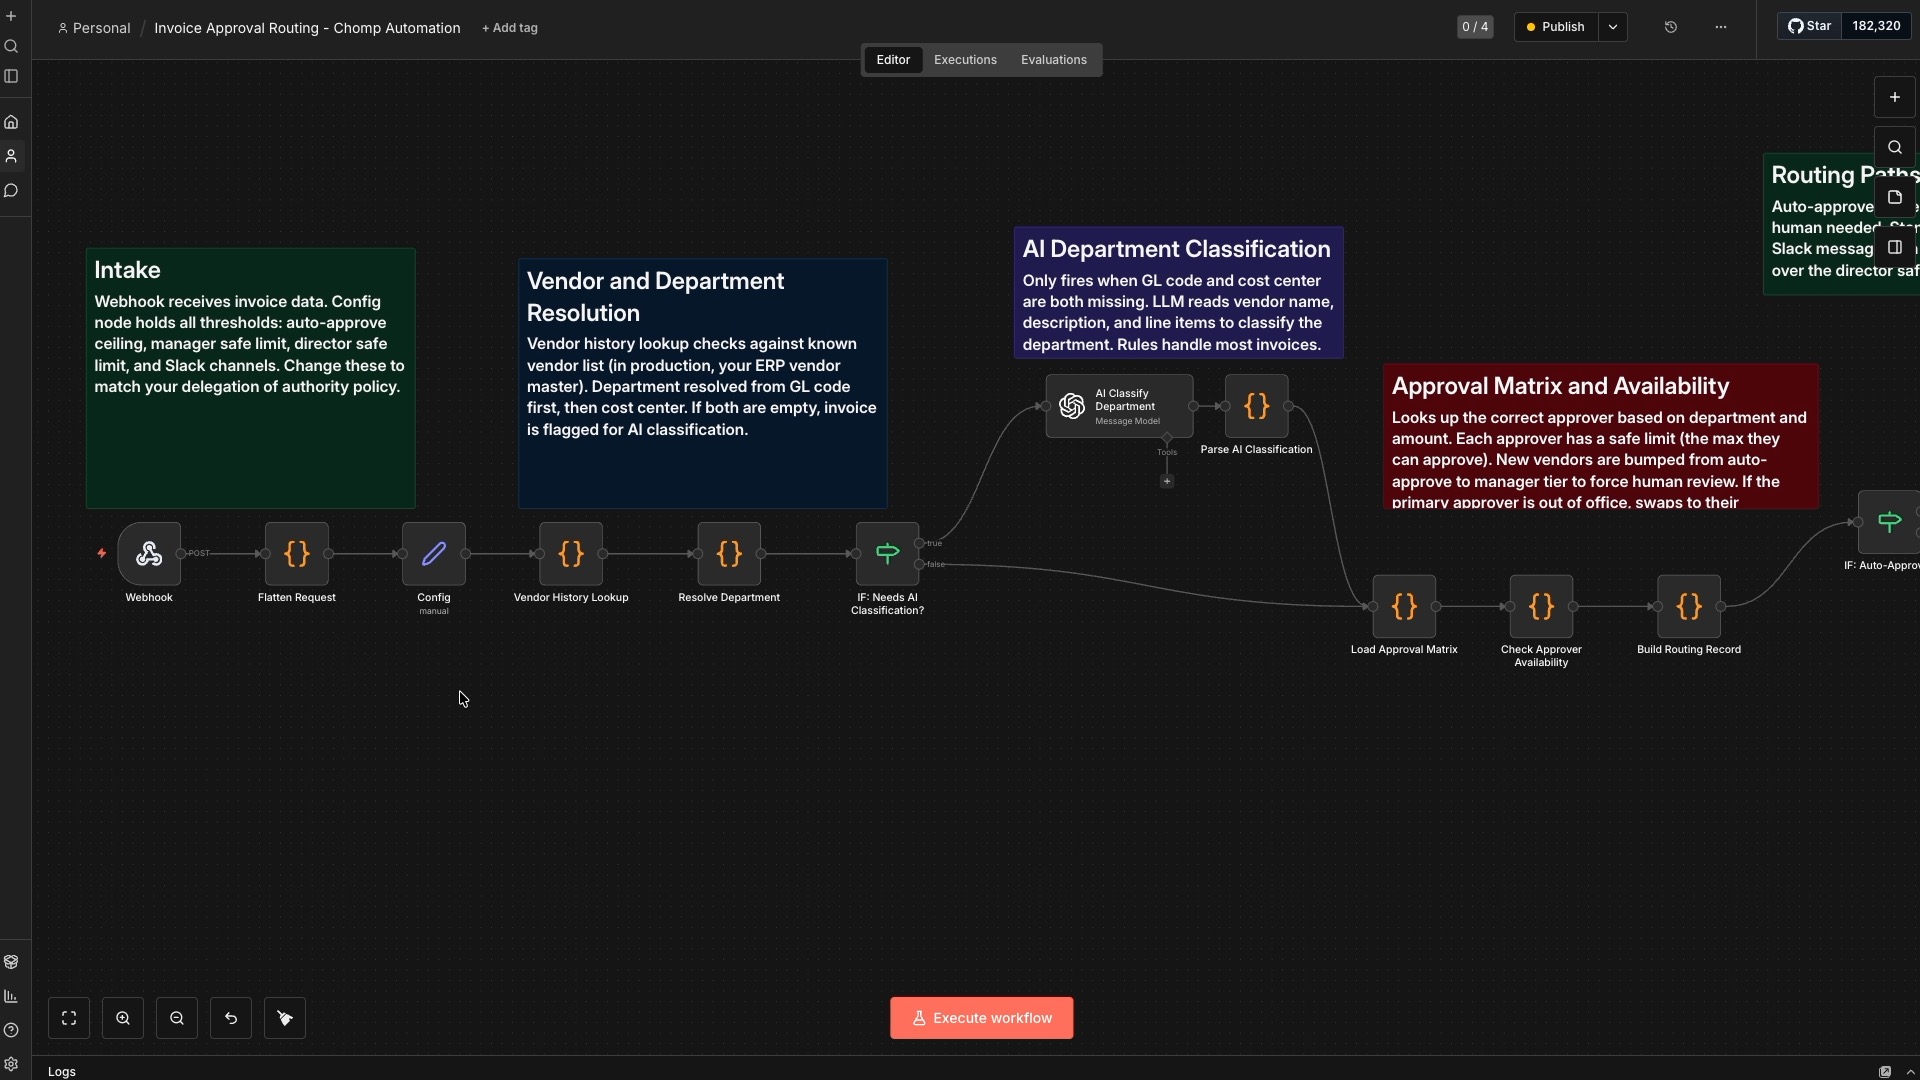Open the Publish dropdown chevron
Screen dimensions: 1920x1080
click(1612, 27)
